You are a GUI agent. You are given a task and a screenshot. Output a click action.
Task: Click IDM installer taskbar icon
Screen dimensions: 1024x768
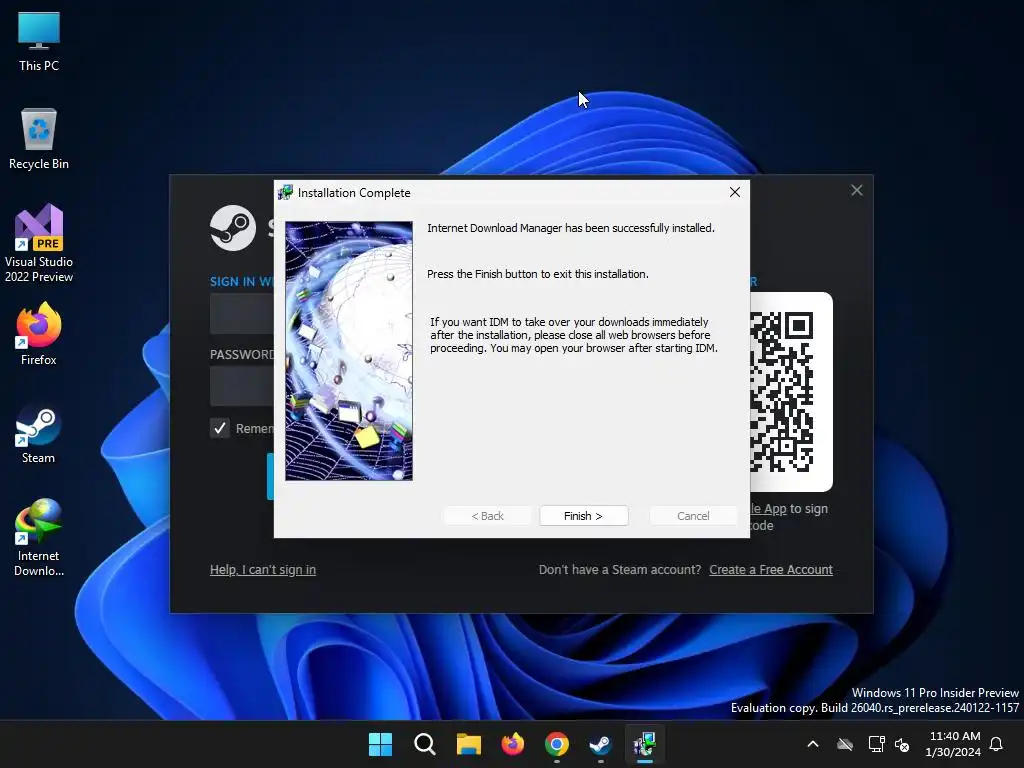pos(645,744)
